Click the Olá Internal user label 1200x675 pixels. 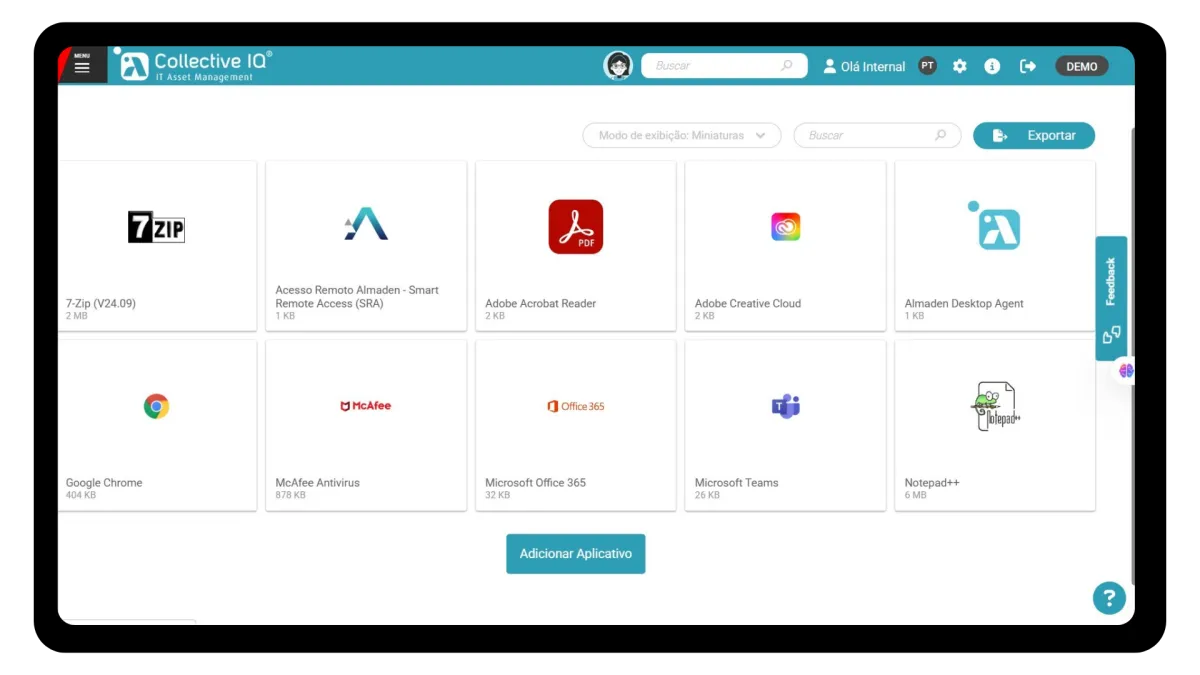[873, 66]
